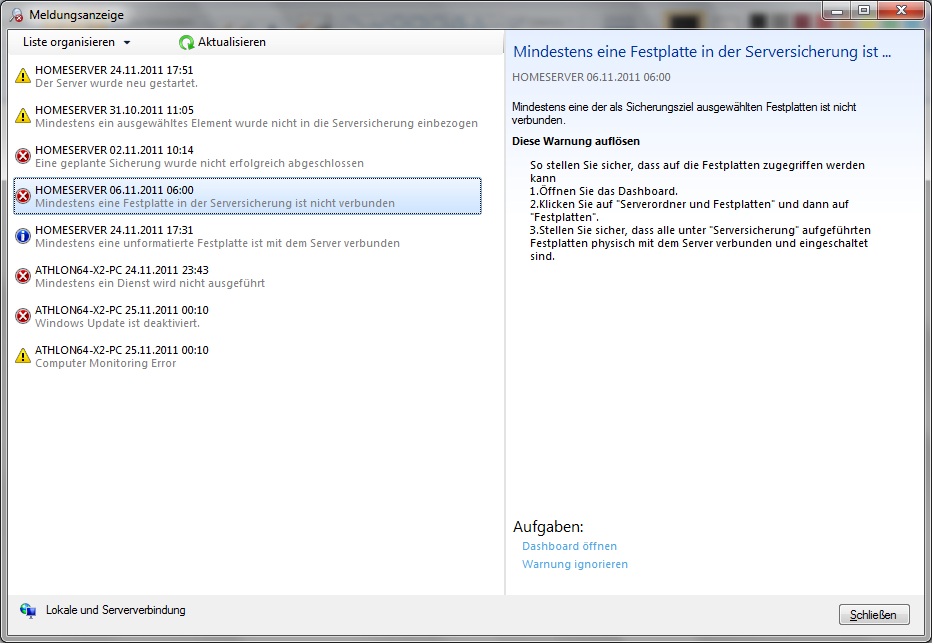Click the 'Warnung ignorieren' link

coord(575,564)
